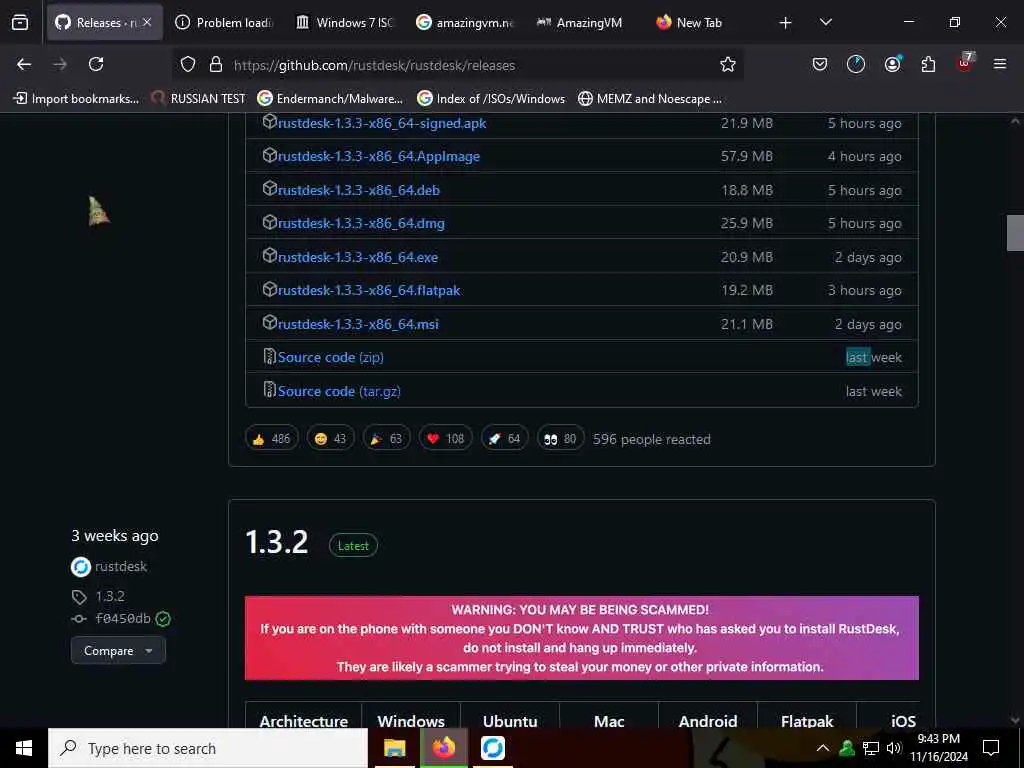Save the page to Pocket
This screenshot has width=1024, height=768.
(820, 64)
